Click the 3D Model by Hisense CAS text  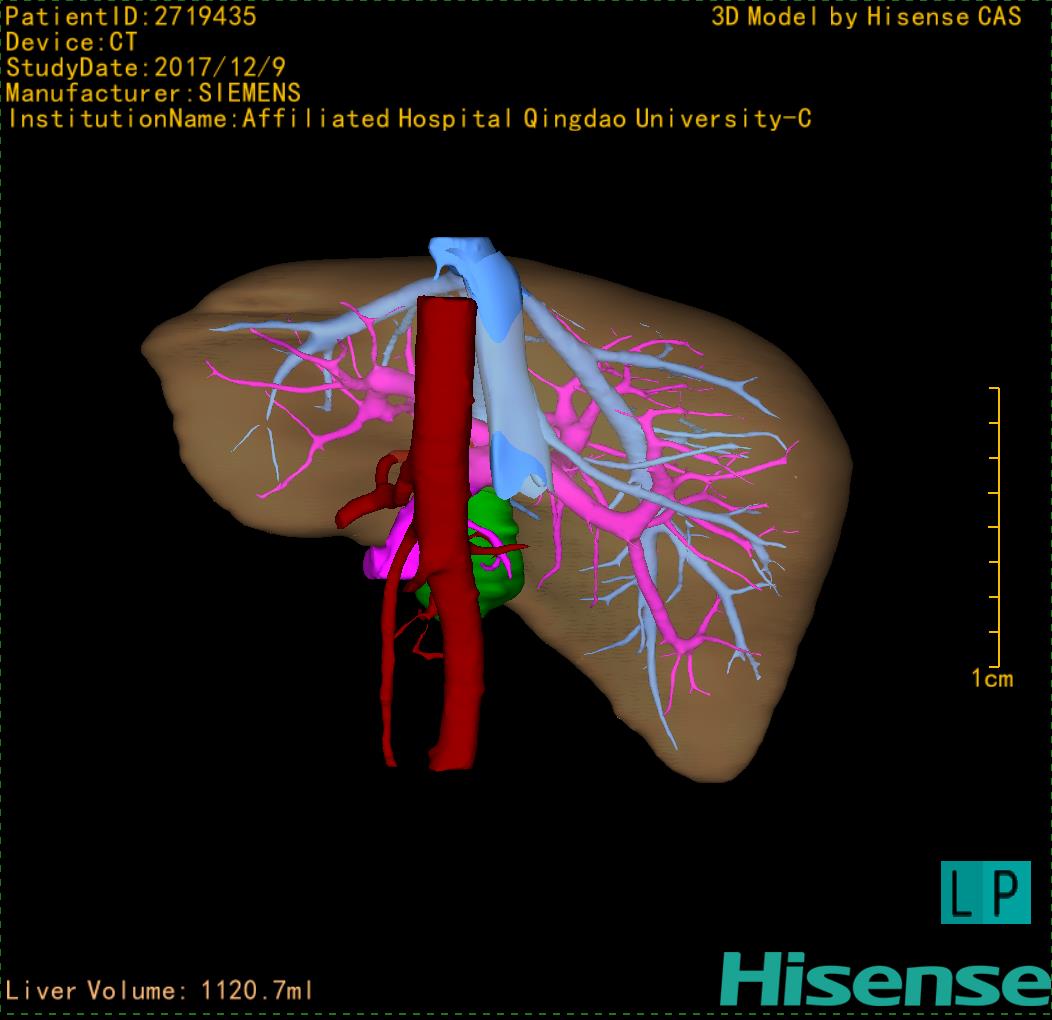coord(866,17)
